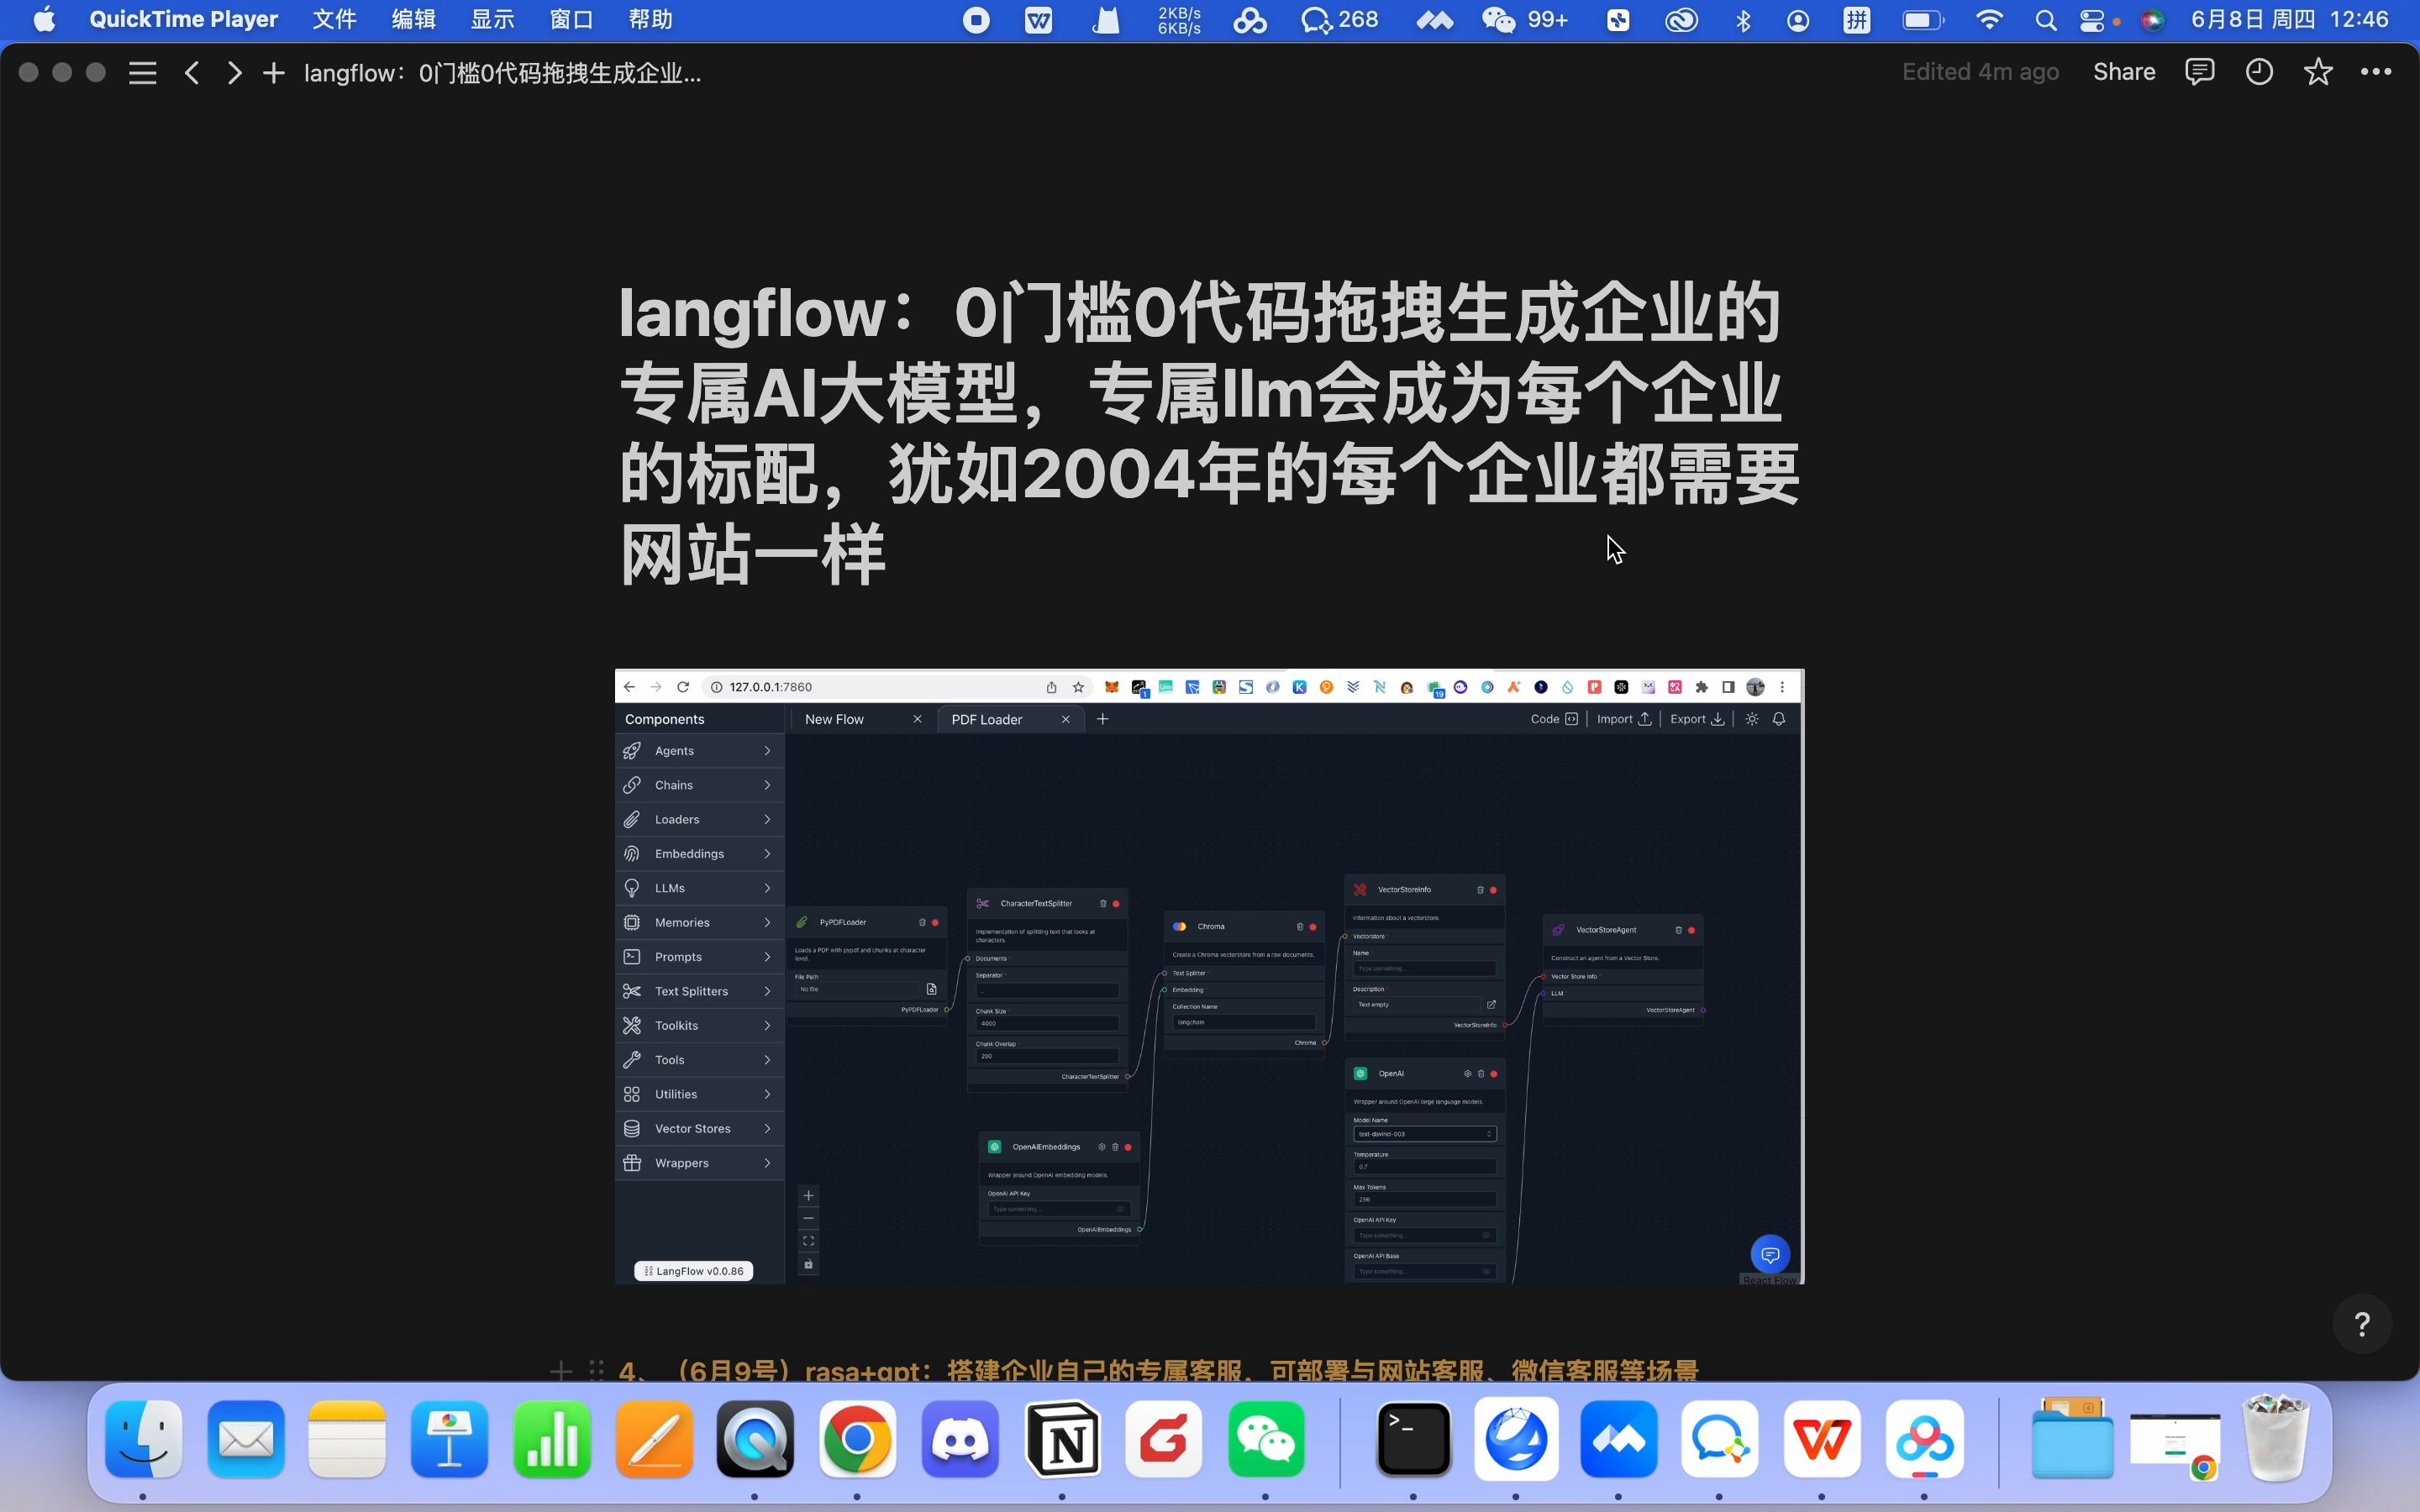The image size is (2420, 1512).
Task: Click the block drag handle at the bottom
Action: (x=596, y=1370)
